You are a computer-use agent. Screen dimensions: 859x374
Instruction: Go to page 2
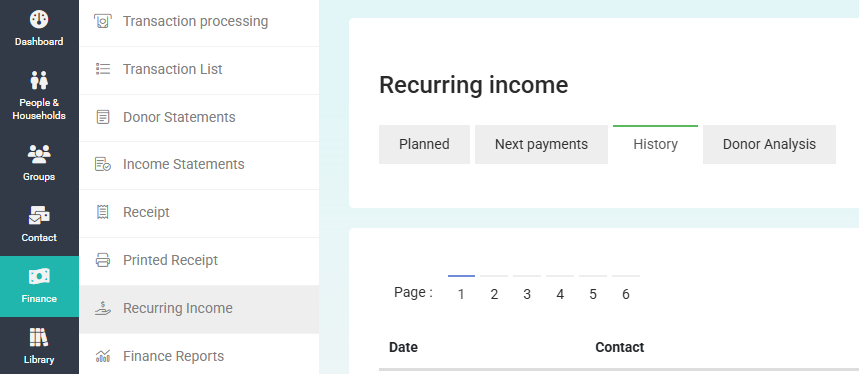point(494,294)
